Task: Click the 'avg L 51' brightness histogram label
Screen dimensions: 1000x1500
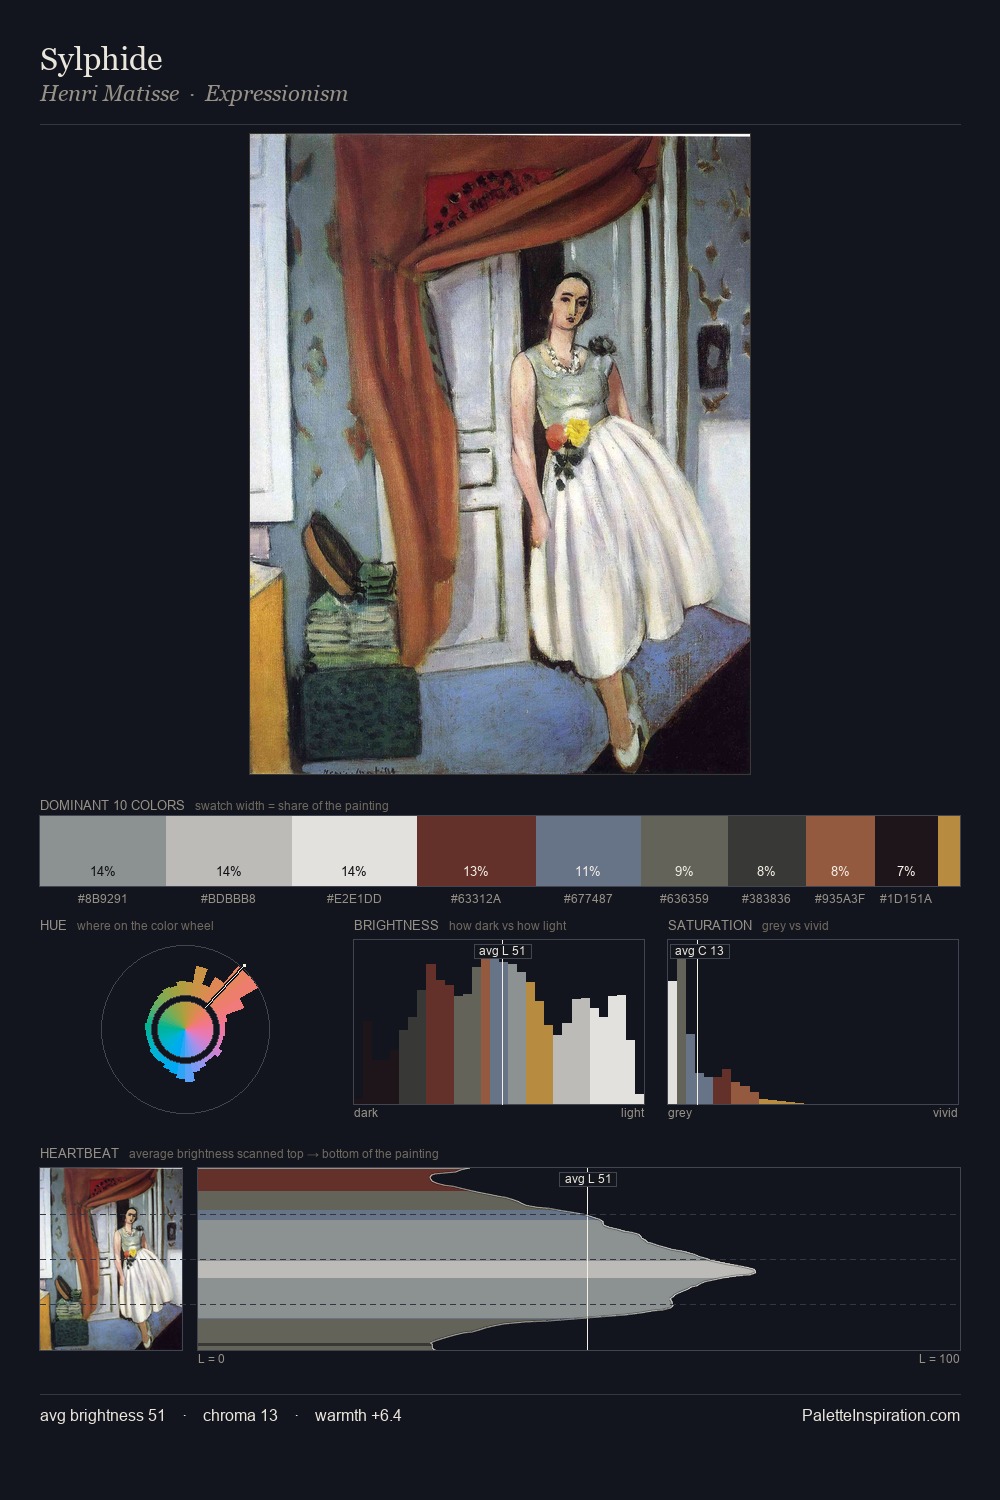Action: [x=502, y=951]
